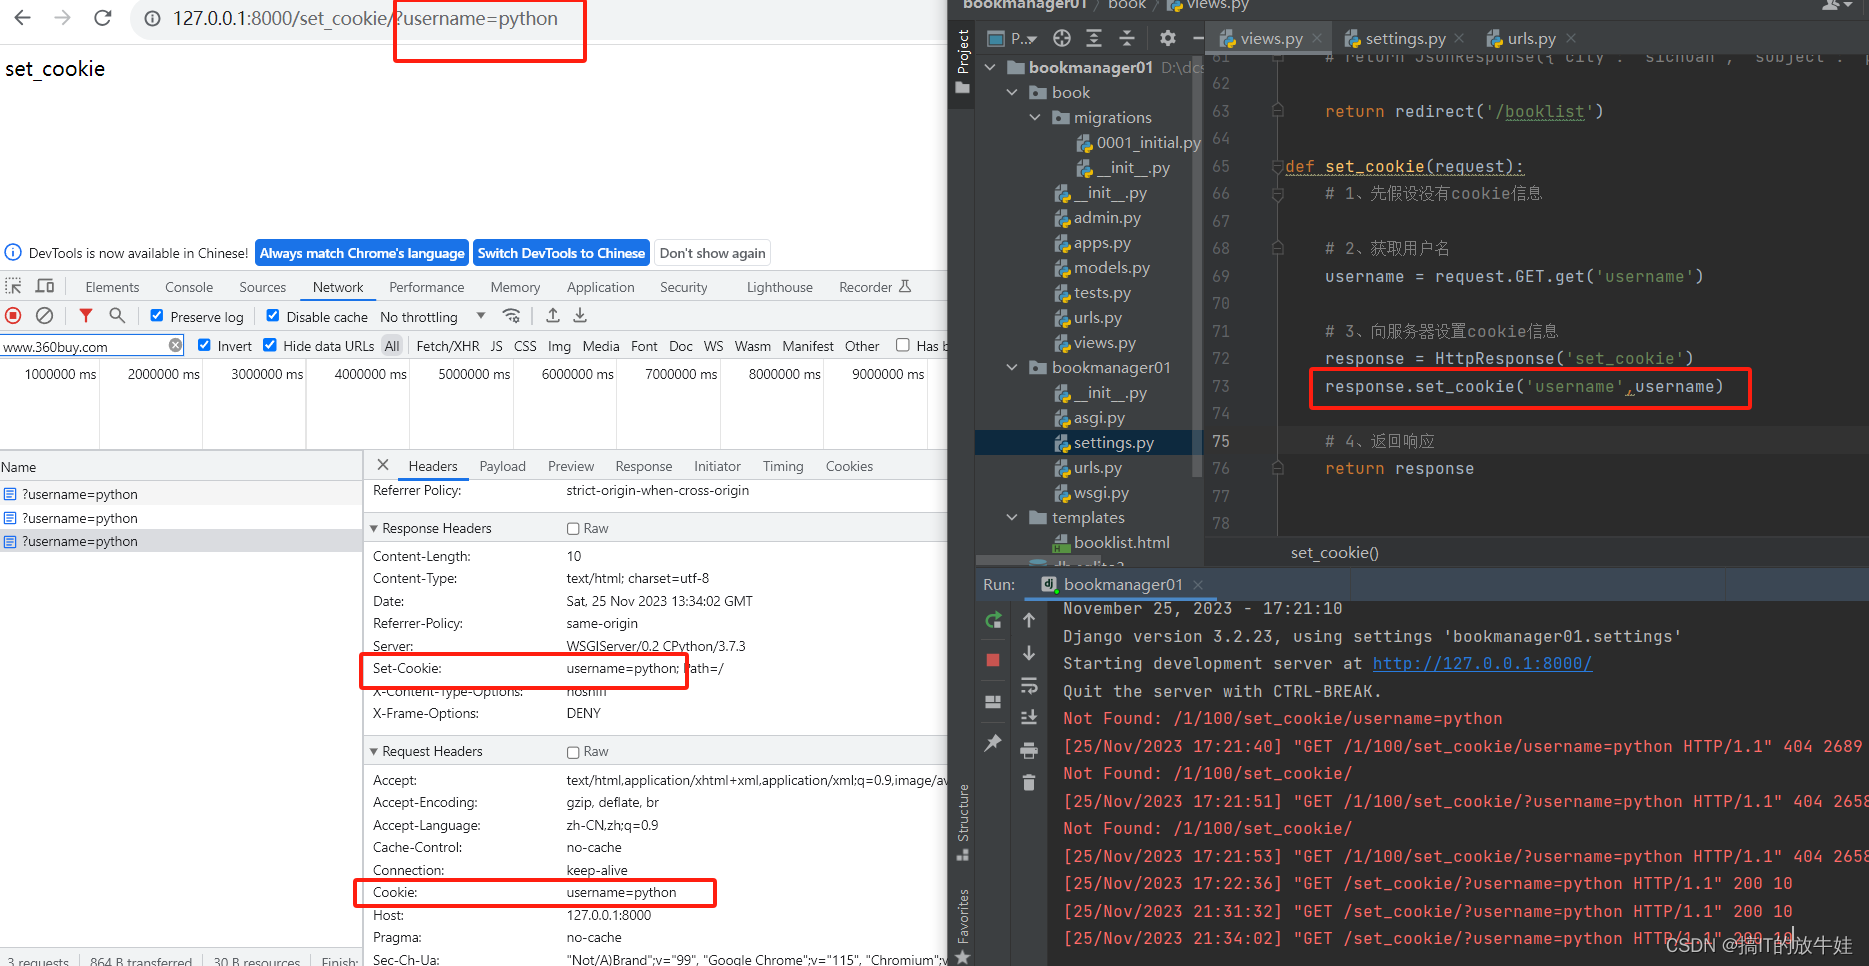Switch to the Console tab in DevTools
Viewport: 1869px width, 966px height.
pyautogui.click(x=189, y=287)
